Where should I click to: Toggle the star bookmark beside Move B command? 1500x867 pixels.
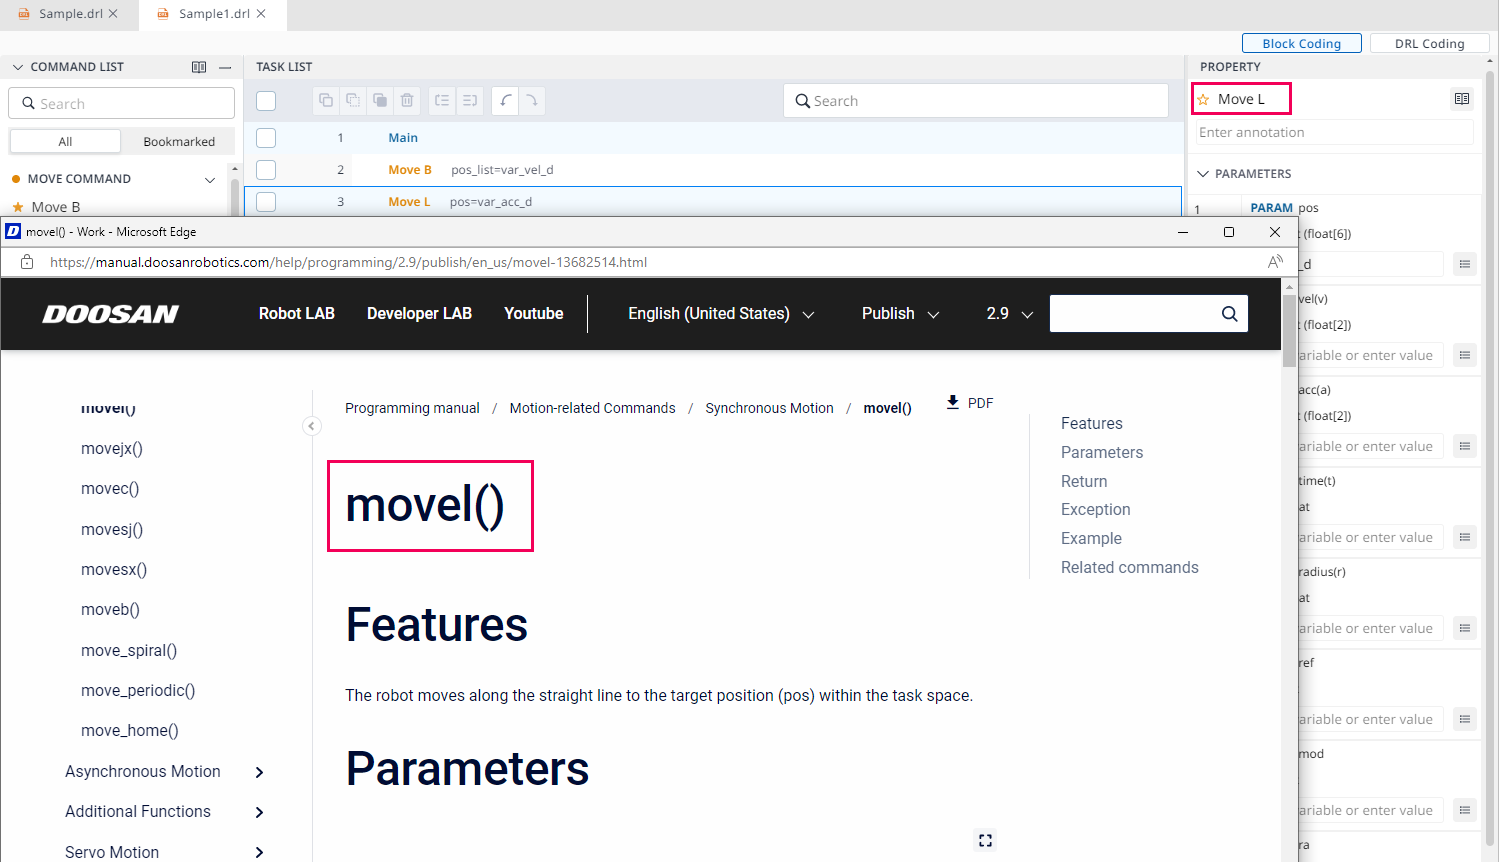(18, 207)
